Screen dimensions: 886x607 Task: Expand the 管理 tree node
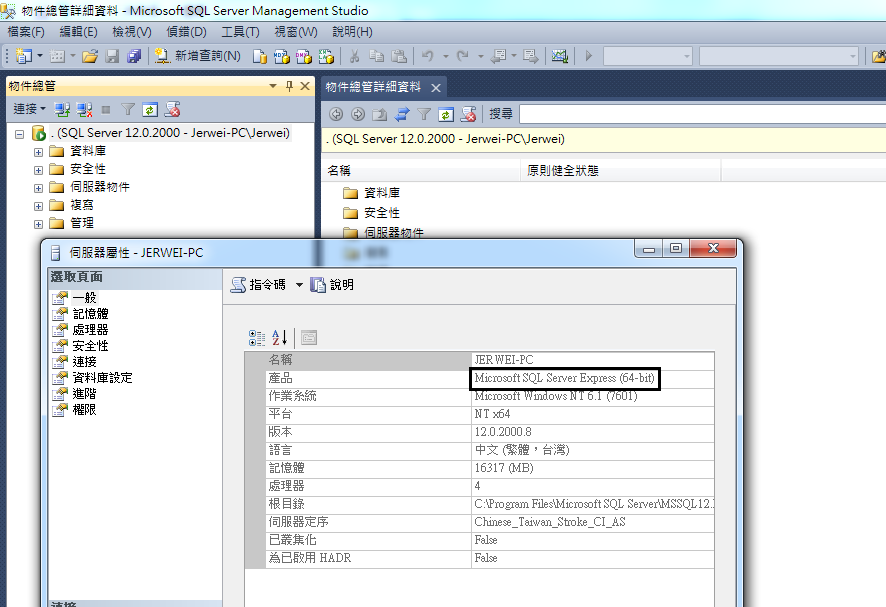38,224
